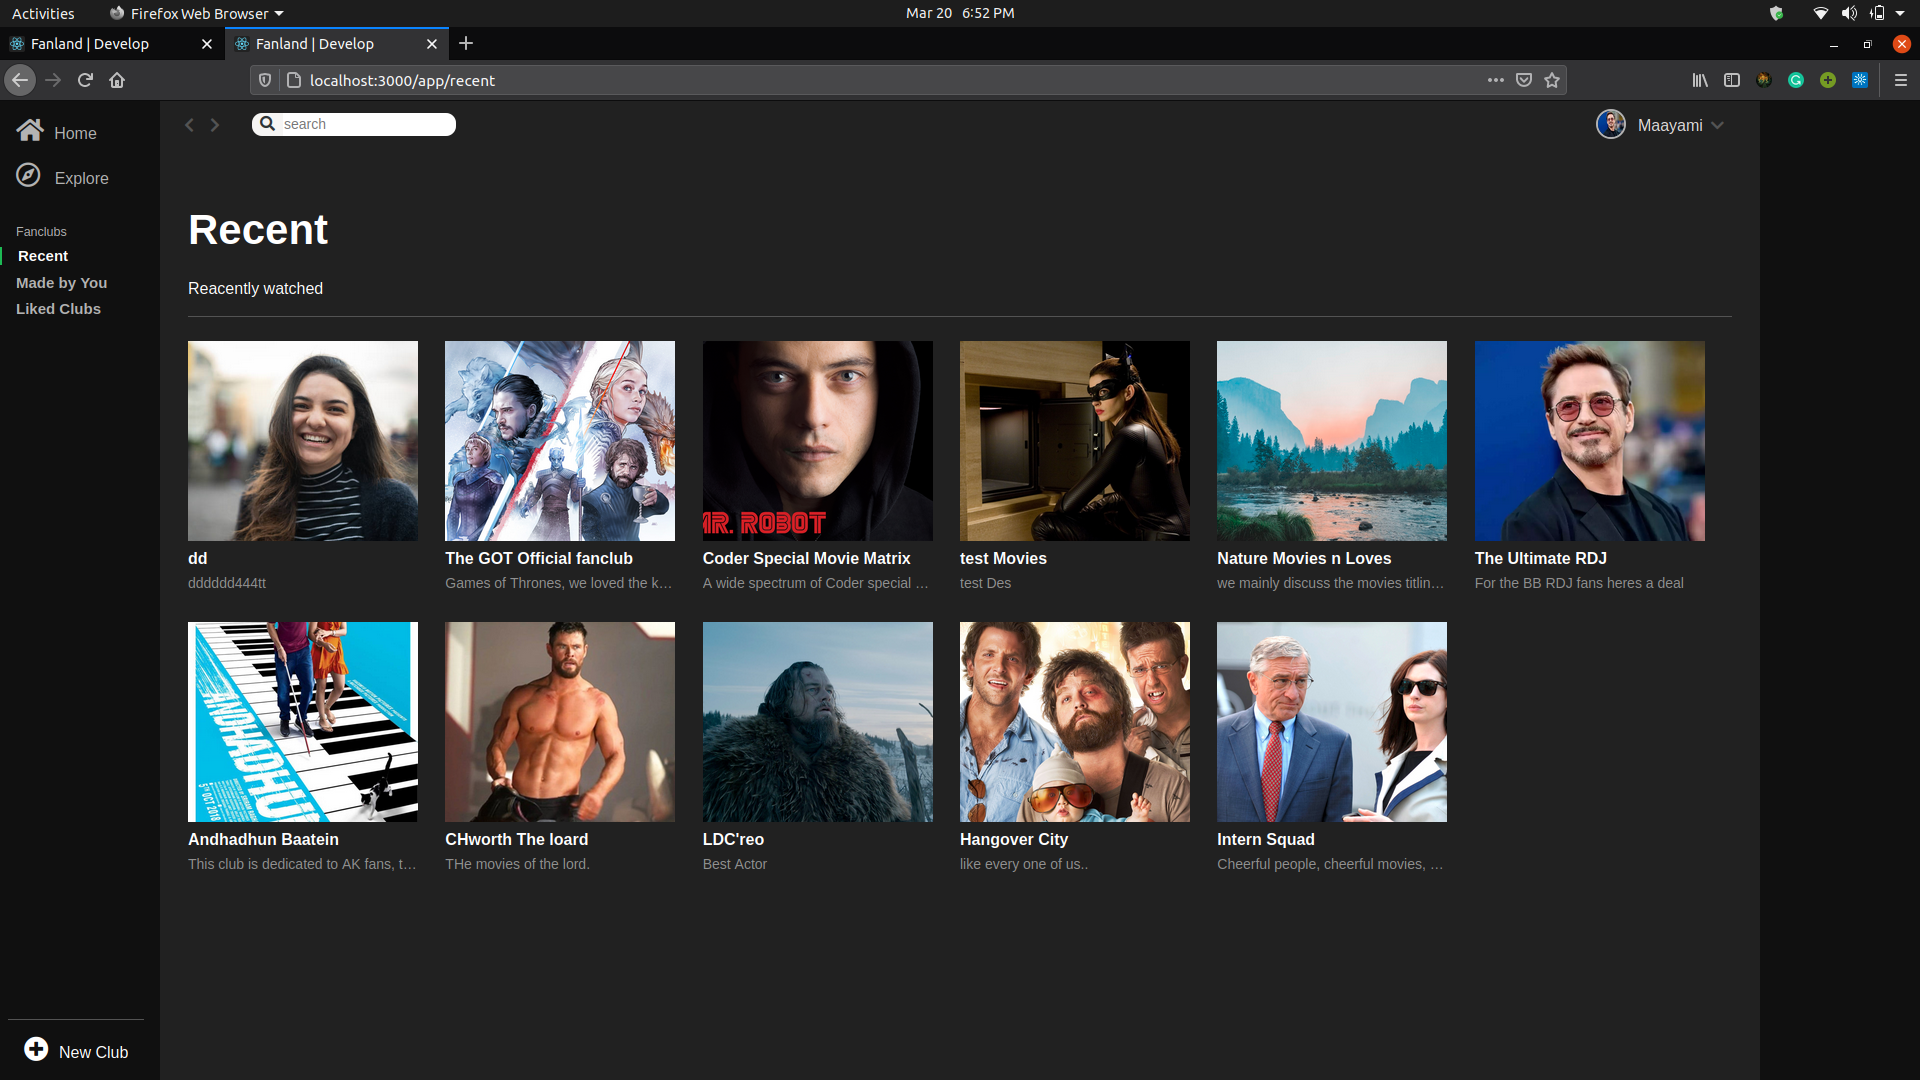Click the app's back navigation arrow
1920x1080 pixels.
click(189, 124)
